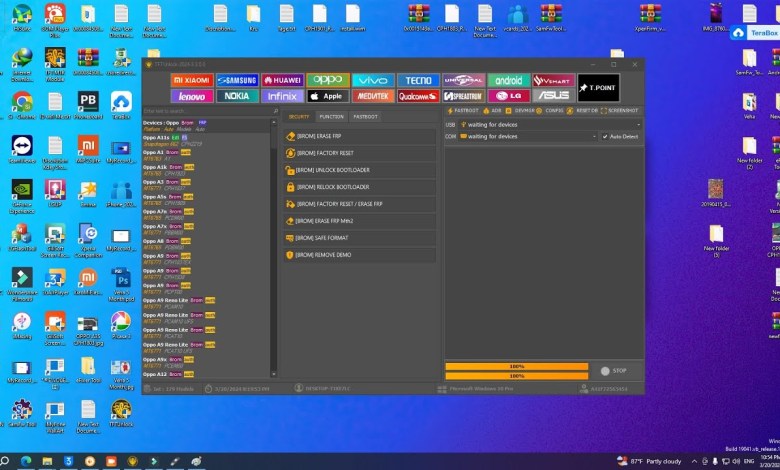Open the USB waiting for devices dropdown

550,124
